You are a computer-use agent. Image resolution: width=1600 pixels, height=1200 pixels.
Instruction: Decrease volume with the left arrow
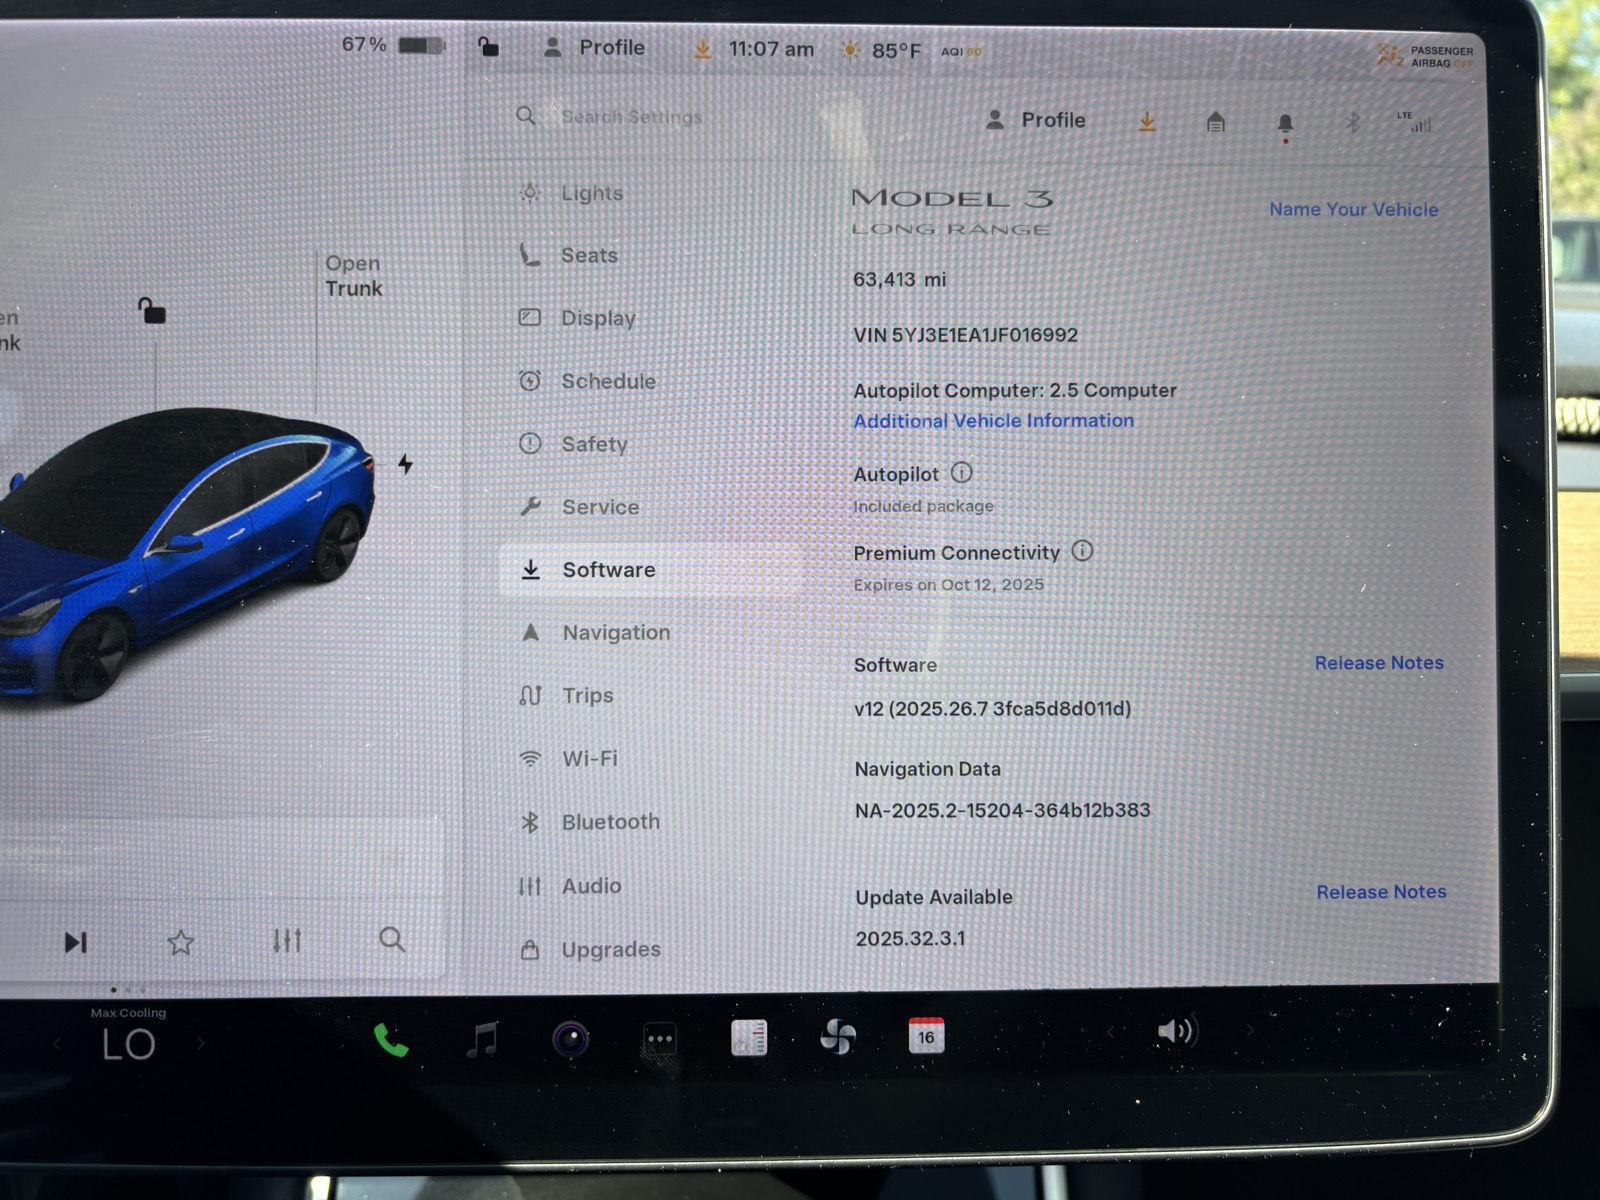tap(1109, 1032)
